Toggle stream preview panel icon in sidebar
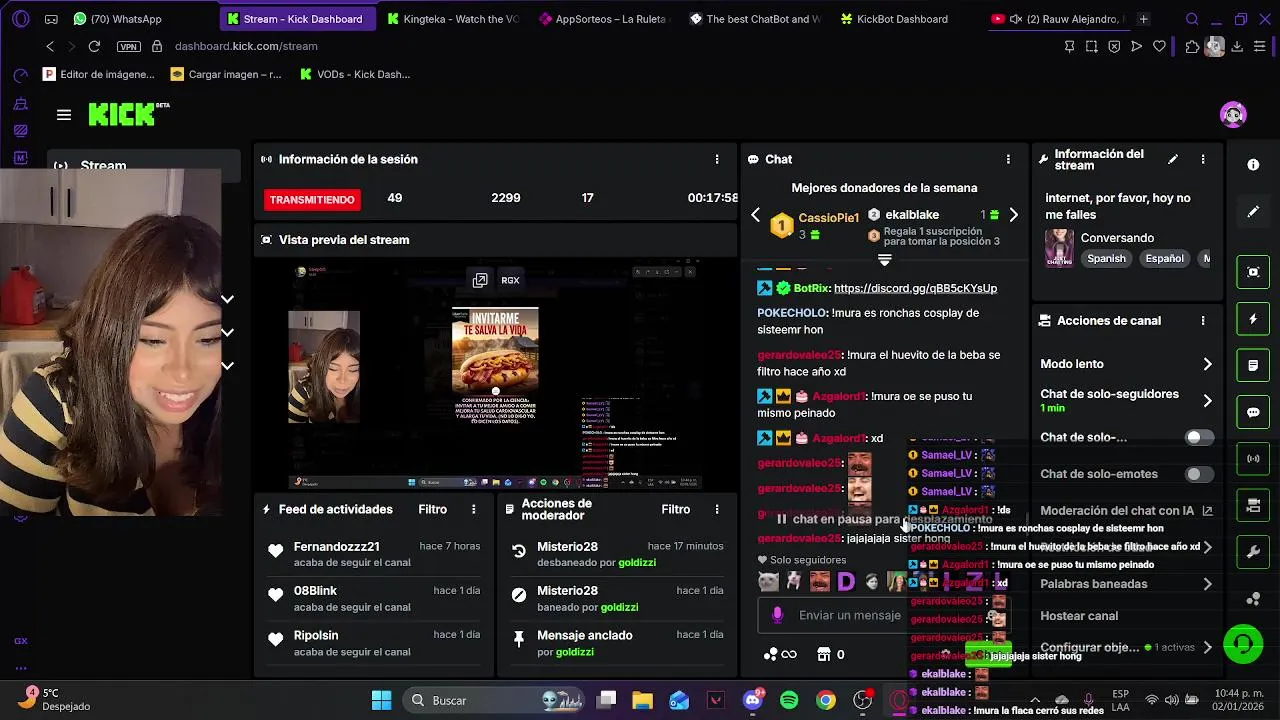This screenshot has height=720, width=1280. tap(1253, 272)
